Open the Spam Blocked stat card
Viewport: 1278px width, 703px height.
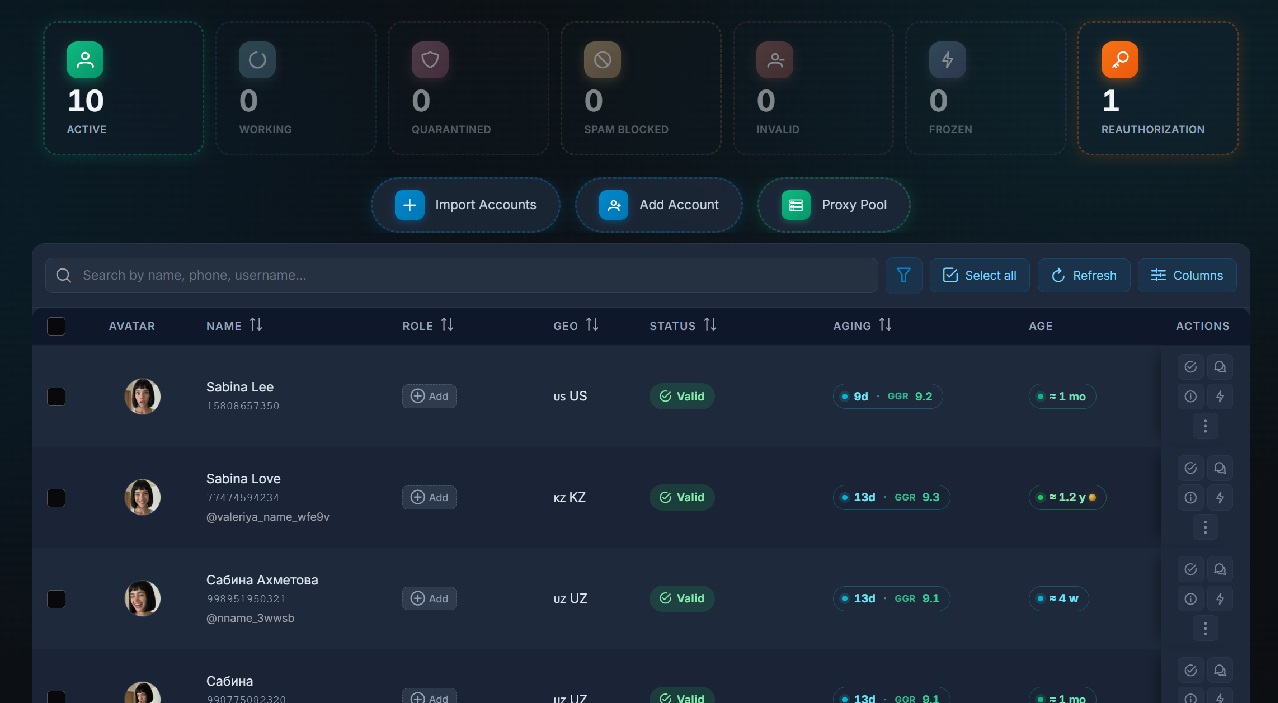tap(641, 89)
